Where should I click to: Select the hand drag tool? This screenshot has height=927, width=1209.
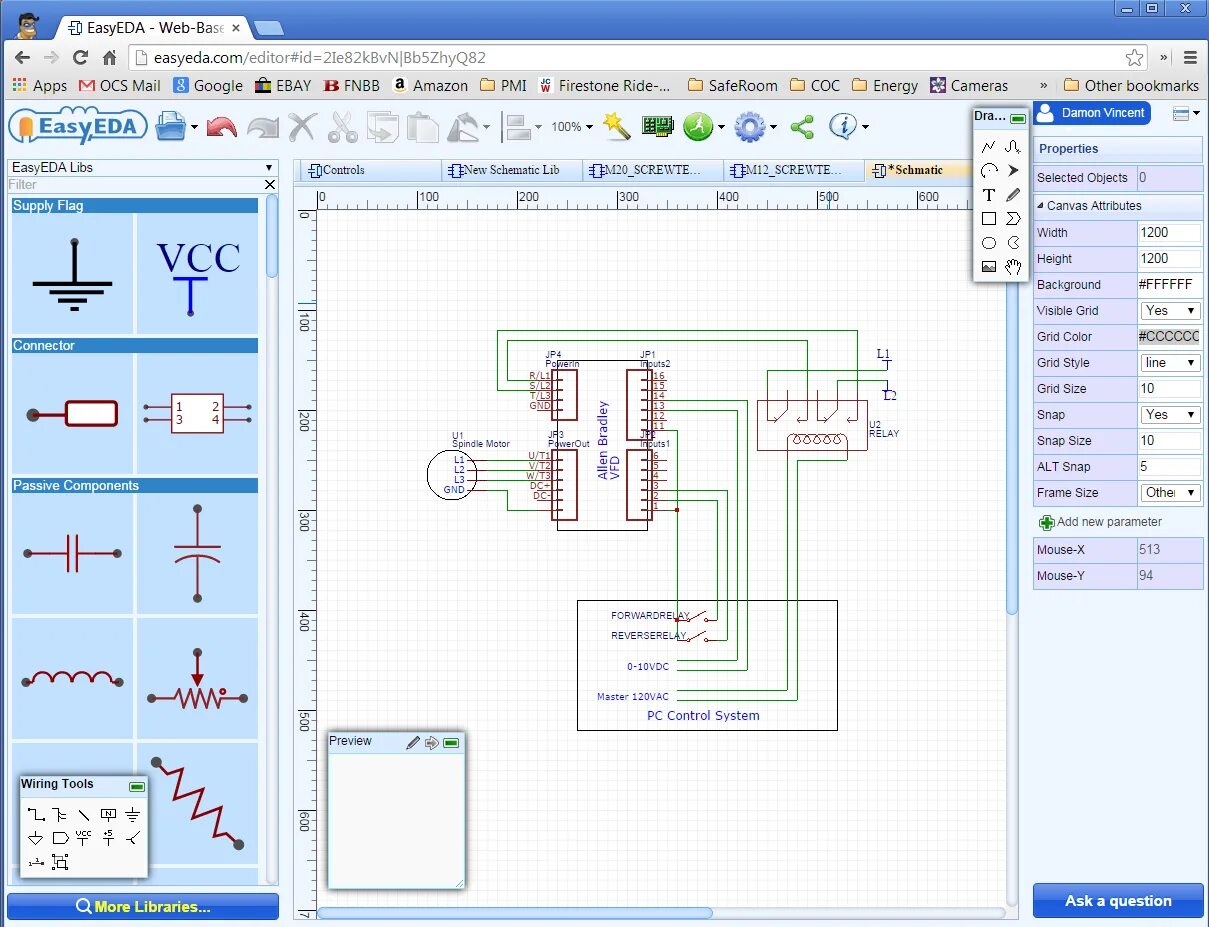(1013, 267)
